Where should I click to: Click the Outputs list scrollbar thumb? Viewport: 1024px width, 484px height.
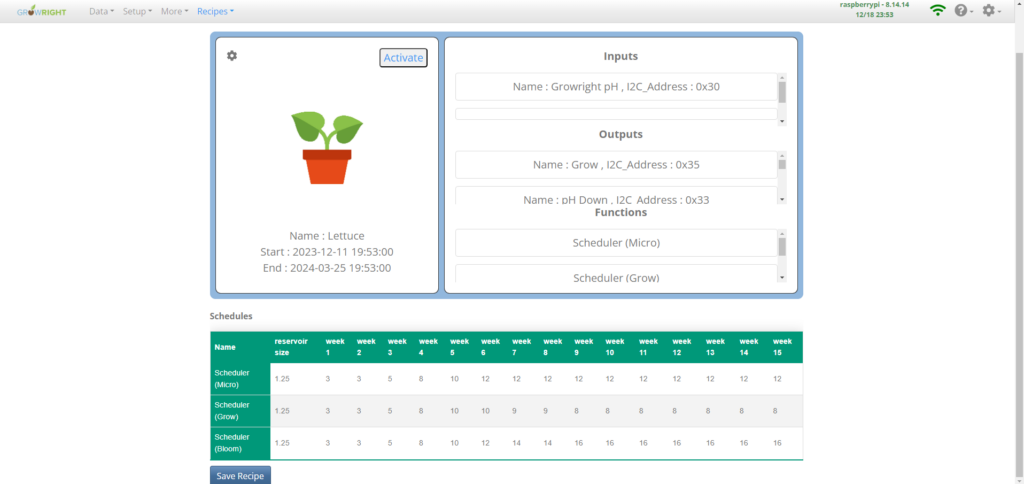coord(782,165)
